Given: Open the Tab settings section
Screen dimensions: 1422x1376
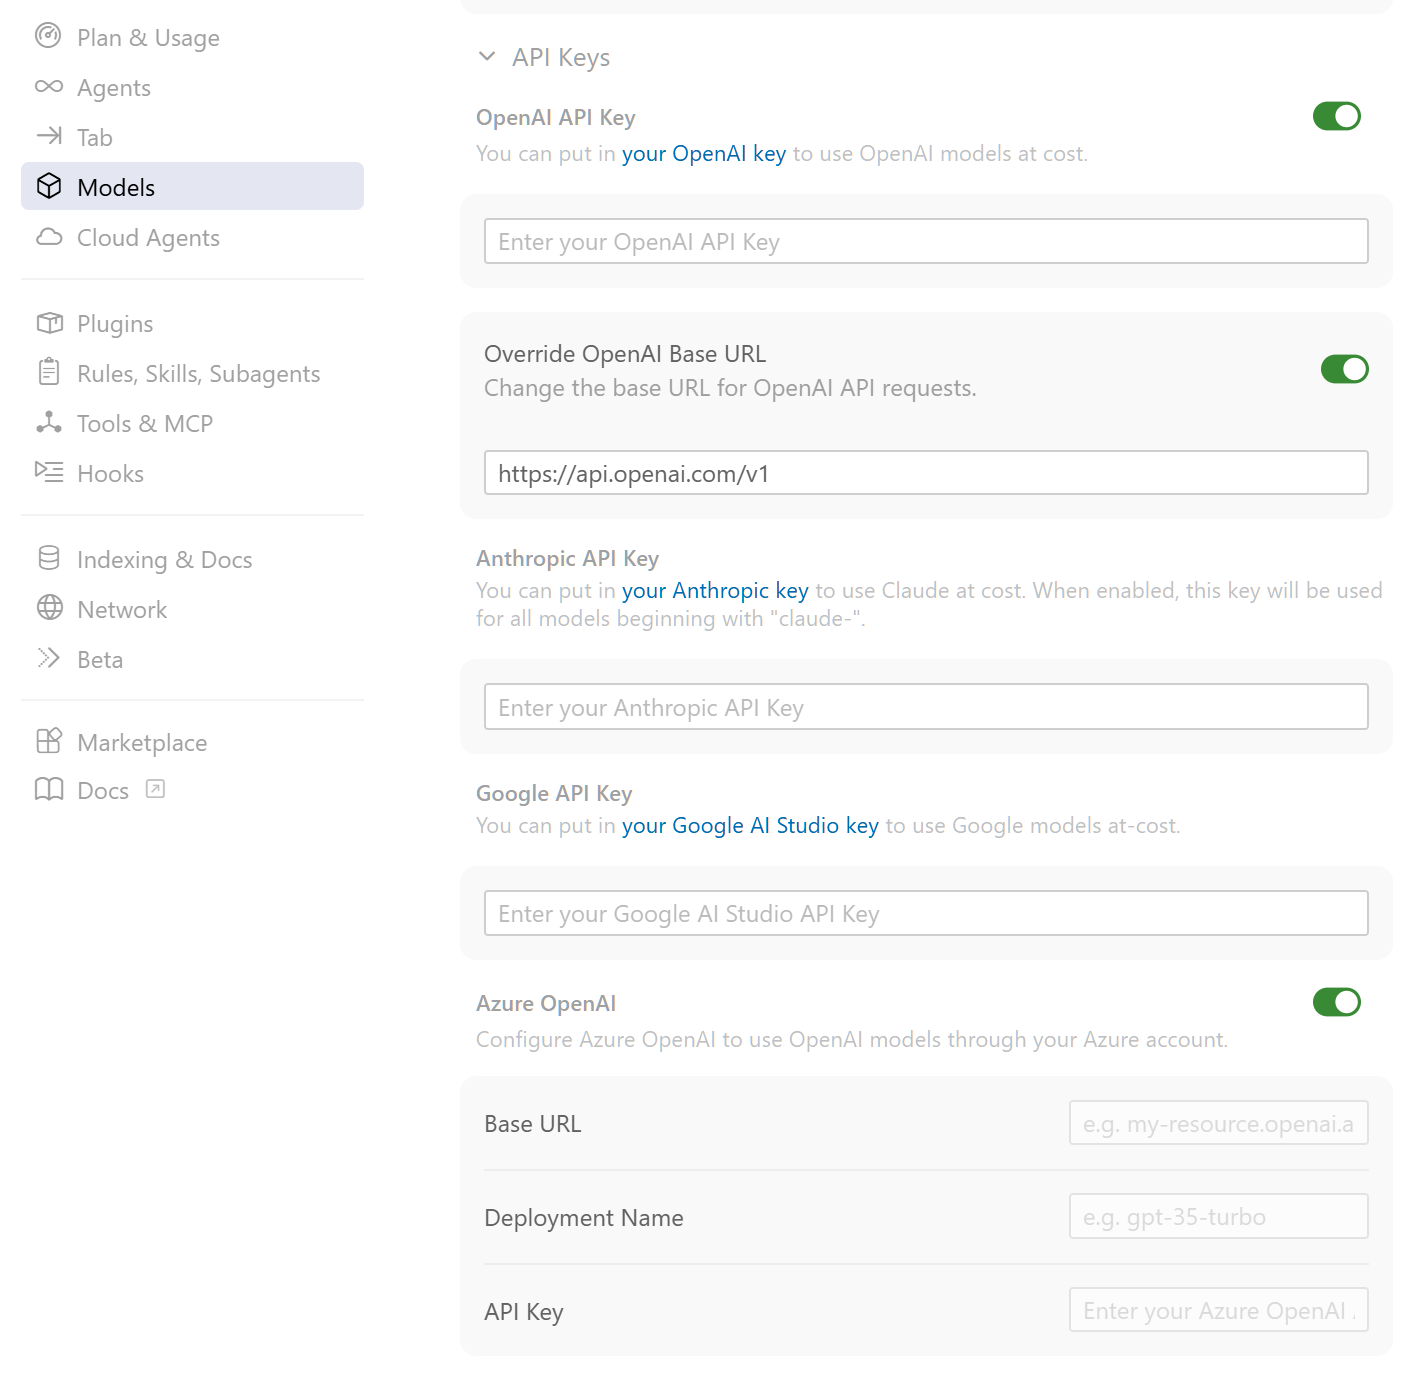Looking at the screenshot, I should point(192,137).
